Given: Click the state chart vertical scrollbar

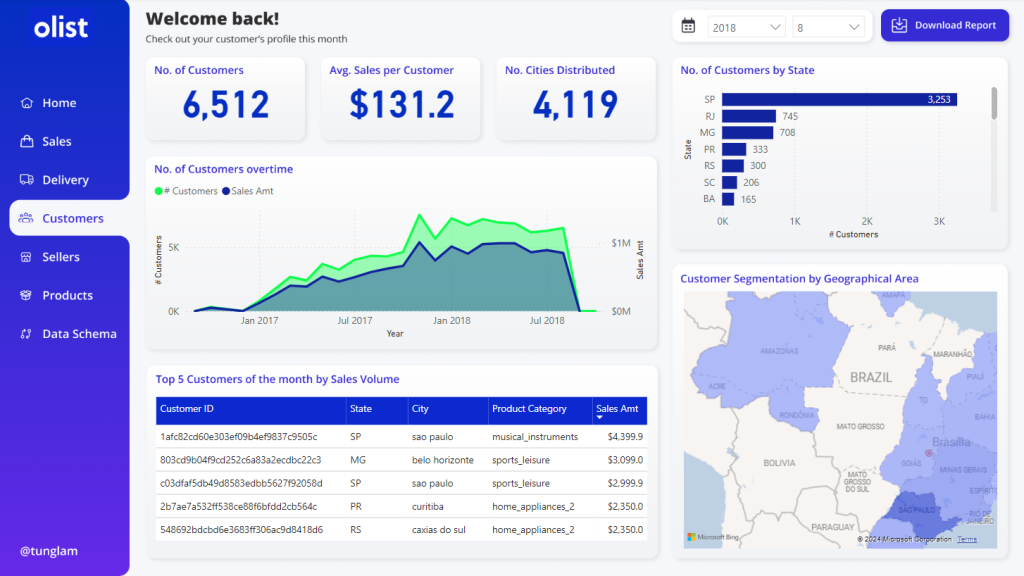Looking at the screenshot, I should [993, 104].
